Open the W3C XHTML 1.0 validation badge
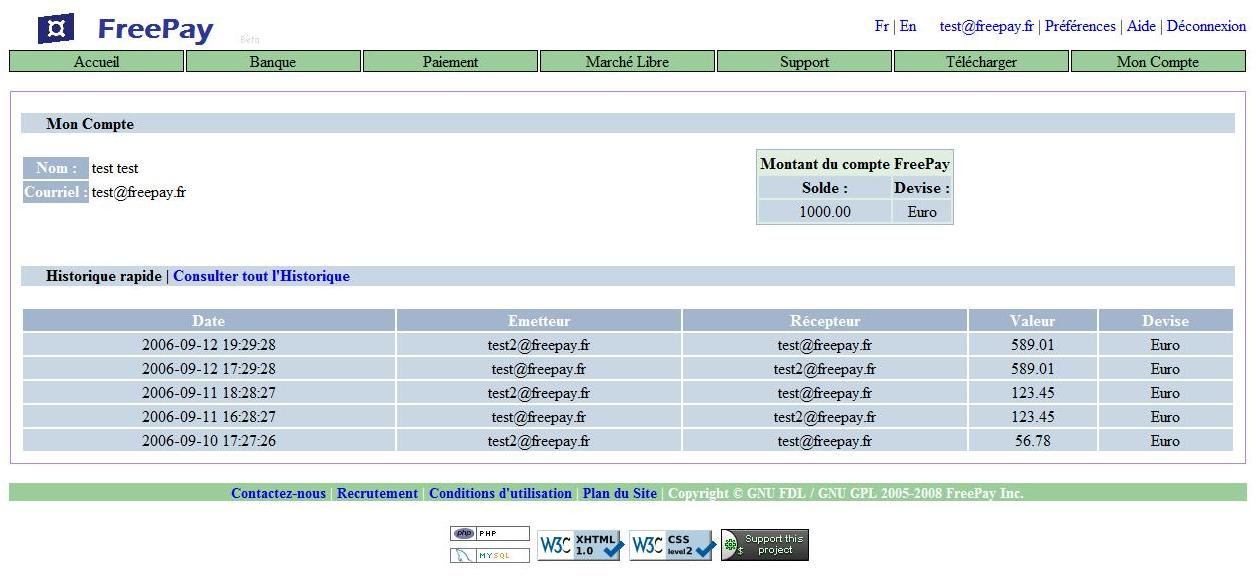 point(581,545)
